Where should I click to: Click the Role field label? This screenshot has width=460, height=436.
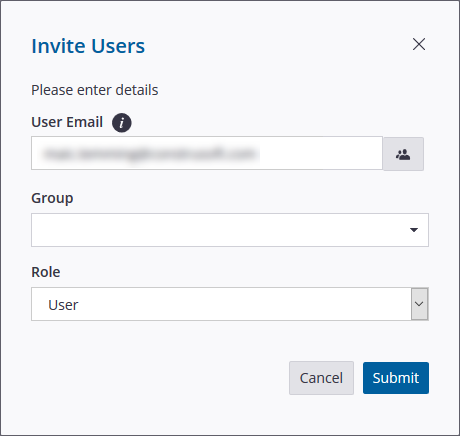(x=46, y=272)
